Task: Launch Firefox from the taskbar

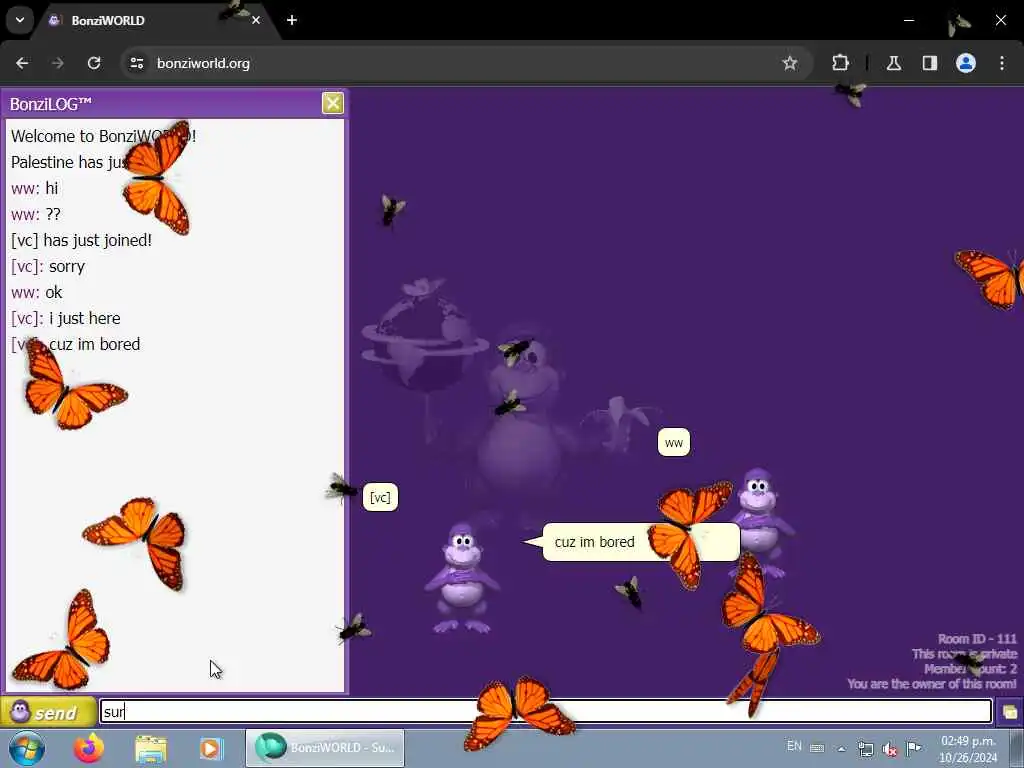Action: [89, 748]
